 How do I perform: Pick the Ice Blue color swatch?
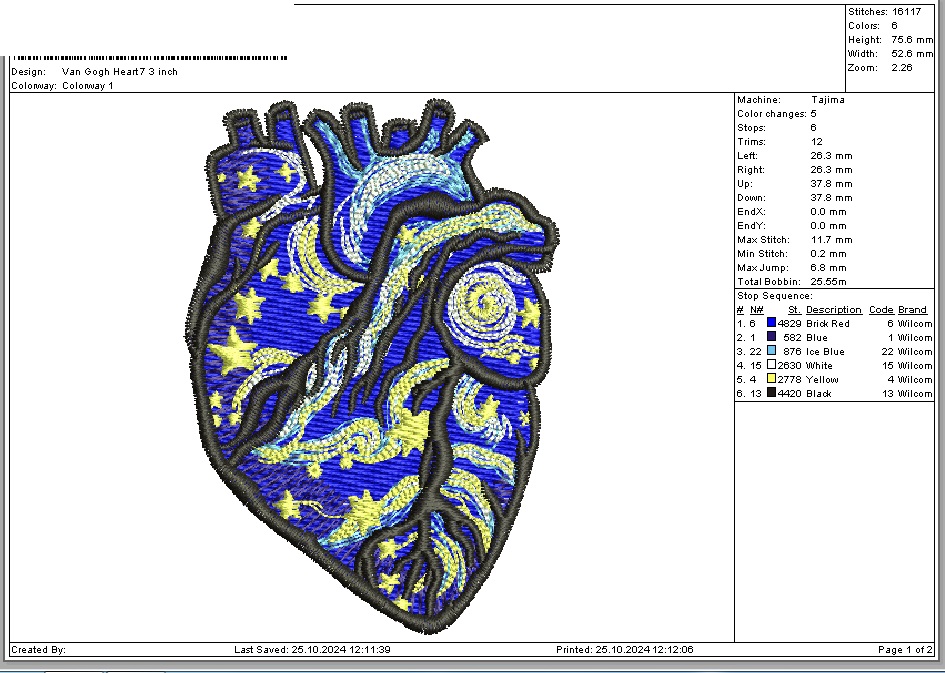(x=771, y=351)
